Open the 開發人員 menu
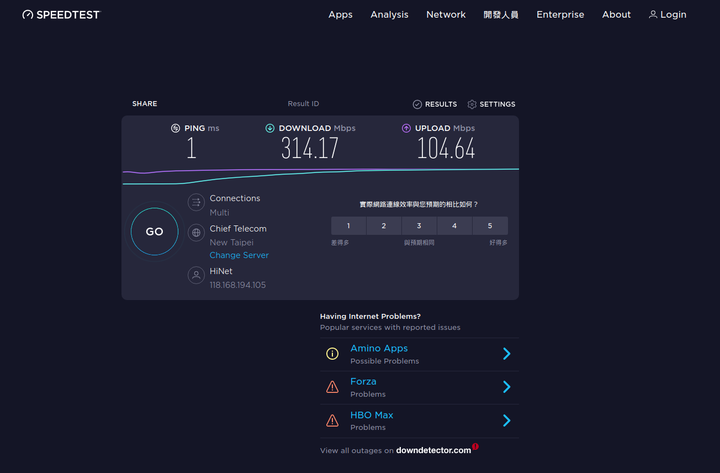Screen dimensions: 720x473 [x=501, y=15]
